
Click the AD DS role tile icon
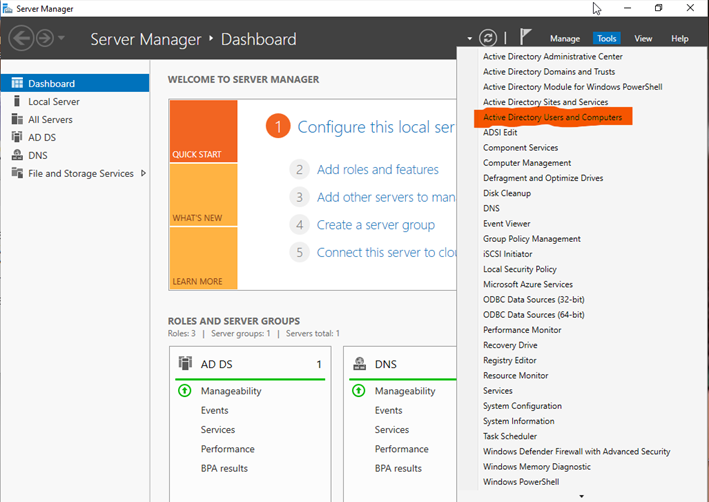click(185, 363)
